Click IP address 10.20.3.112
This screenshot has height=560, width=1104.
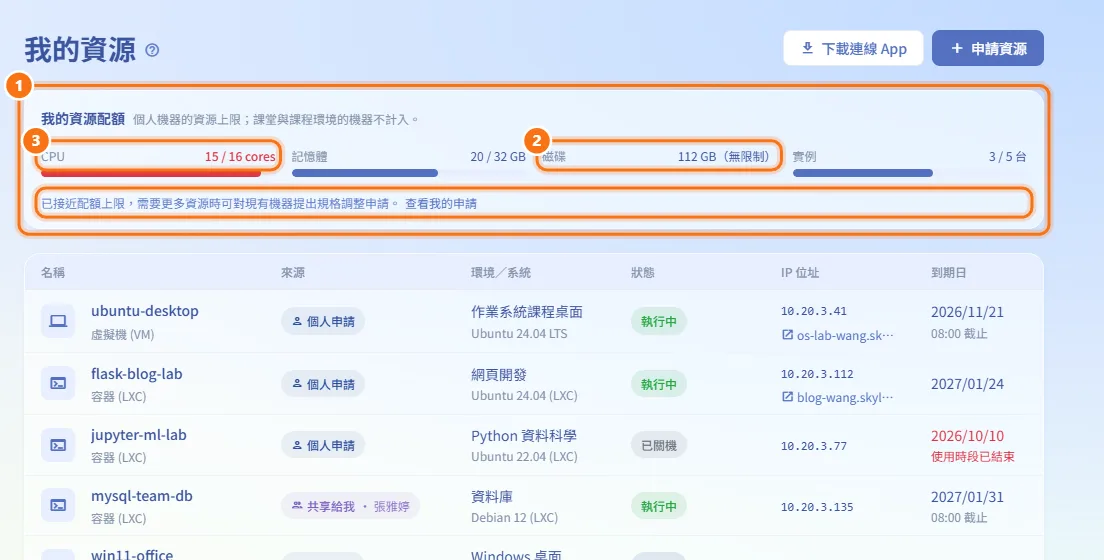coord(817,373)
